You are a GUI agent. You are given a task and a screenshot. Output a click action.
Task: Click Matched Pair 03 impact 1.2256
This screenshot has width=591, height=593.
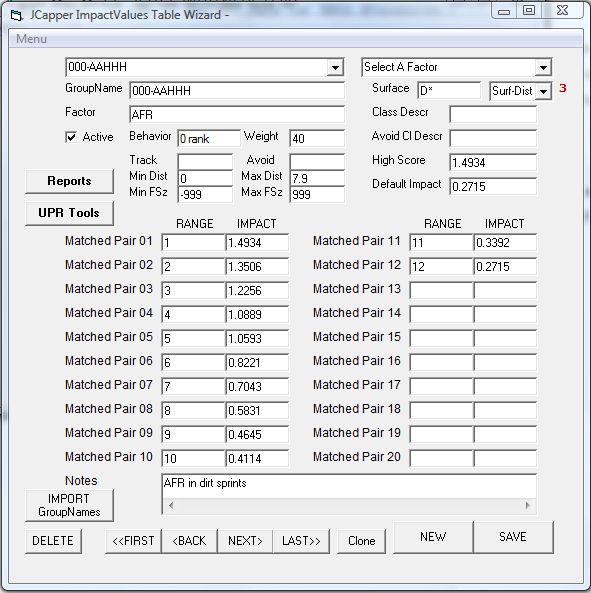pos(257,290)
